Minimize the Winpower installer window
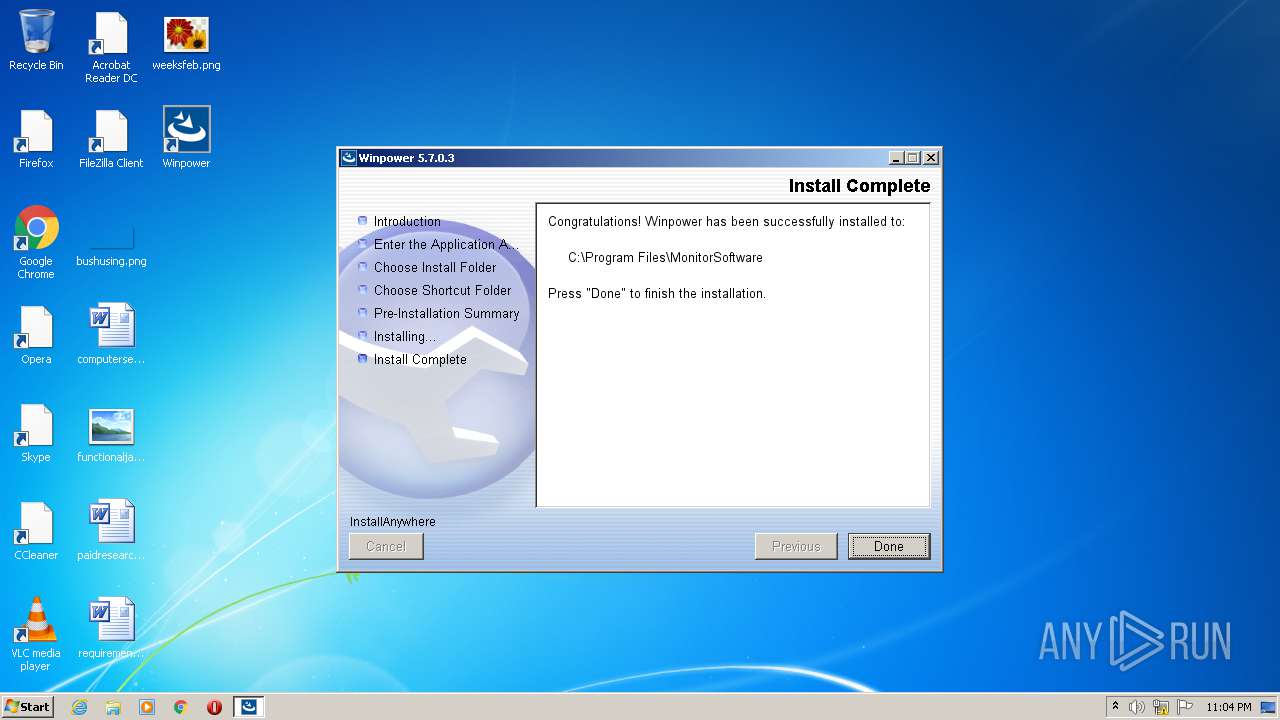Screen dimensions: 1280x720 (x=896, y=158)
